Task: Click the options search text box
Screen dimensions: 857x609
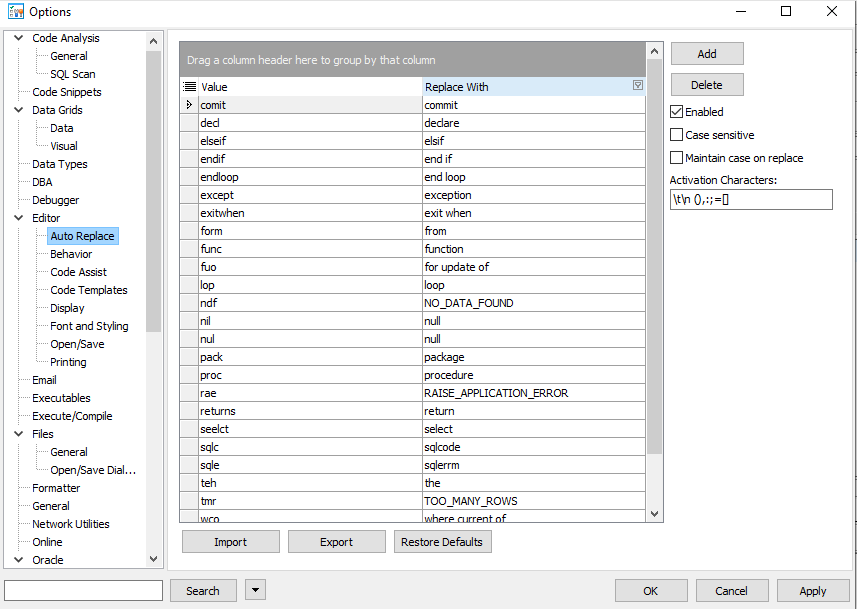Action: 84,590
